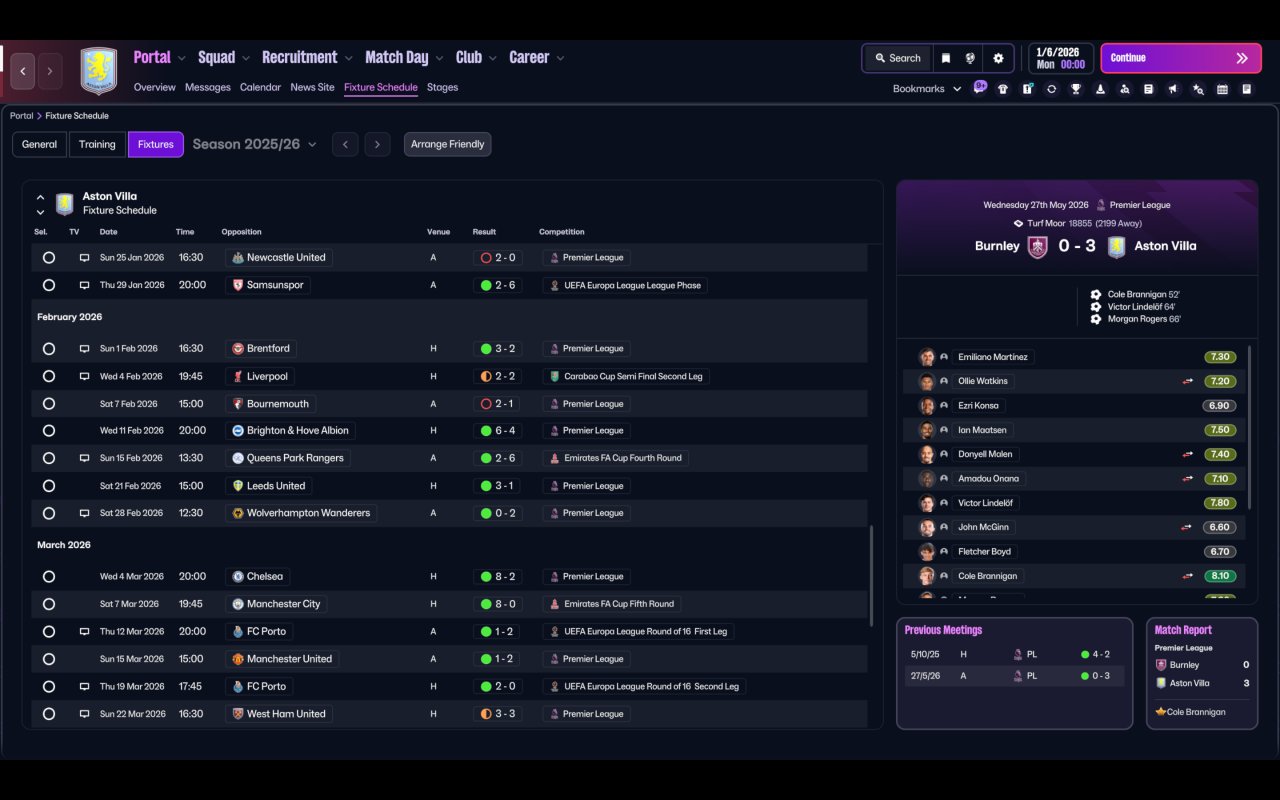Select the Brentford fixture radio button
Screen dimensions: 1280x800
coord(49,349)
